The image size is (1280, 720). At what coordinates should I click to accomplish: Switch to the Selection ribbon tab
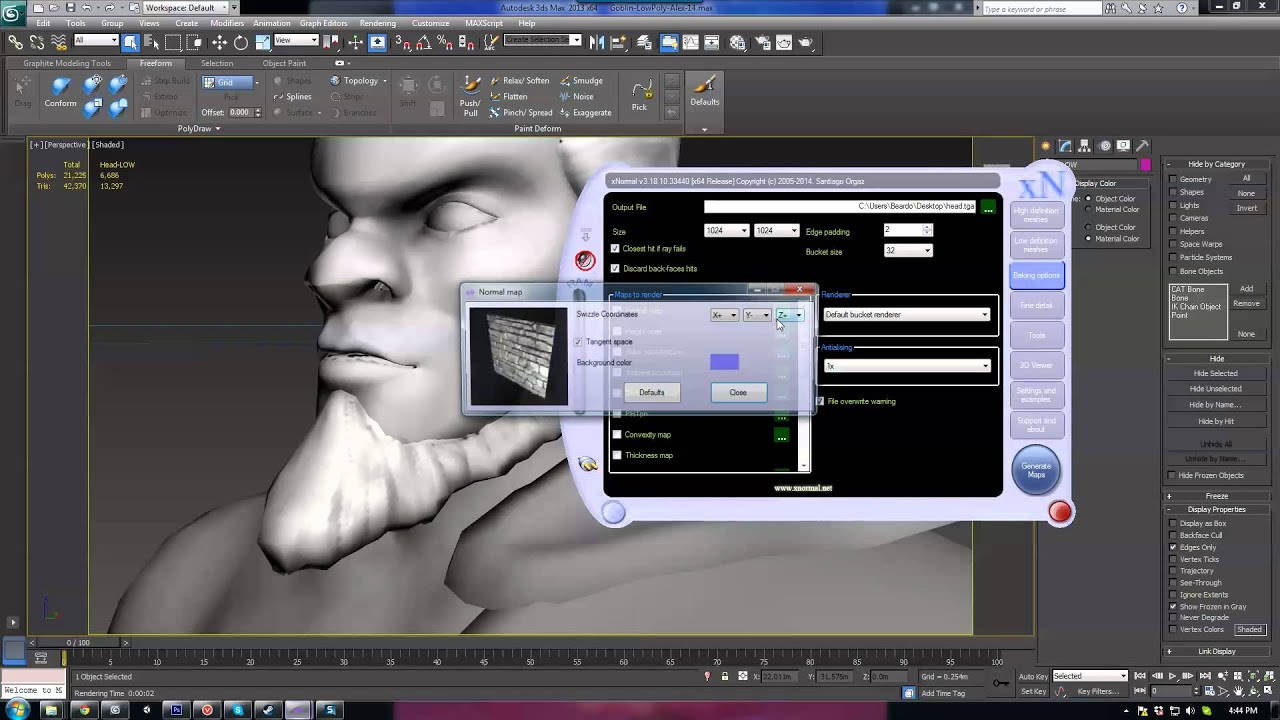[217, 63]
